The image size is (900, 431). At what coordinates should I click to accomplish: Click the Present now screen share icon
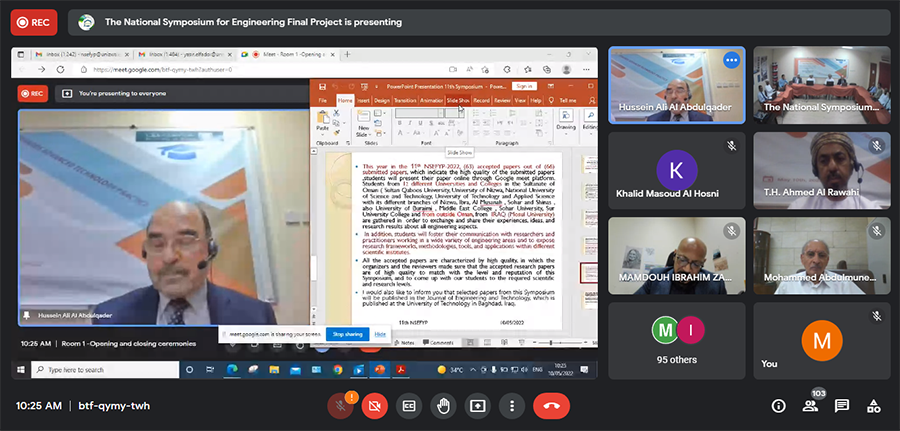(478, 406)
